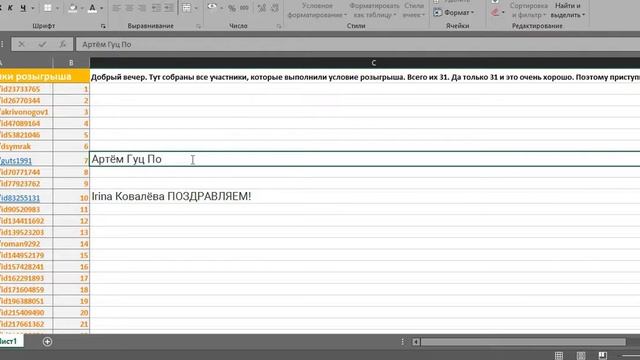This screenshot has width=640, height=360.
Task: Select number cell 15 in column B
Action: point(71,255)
